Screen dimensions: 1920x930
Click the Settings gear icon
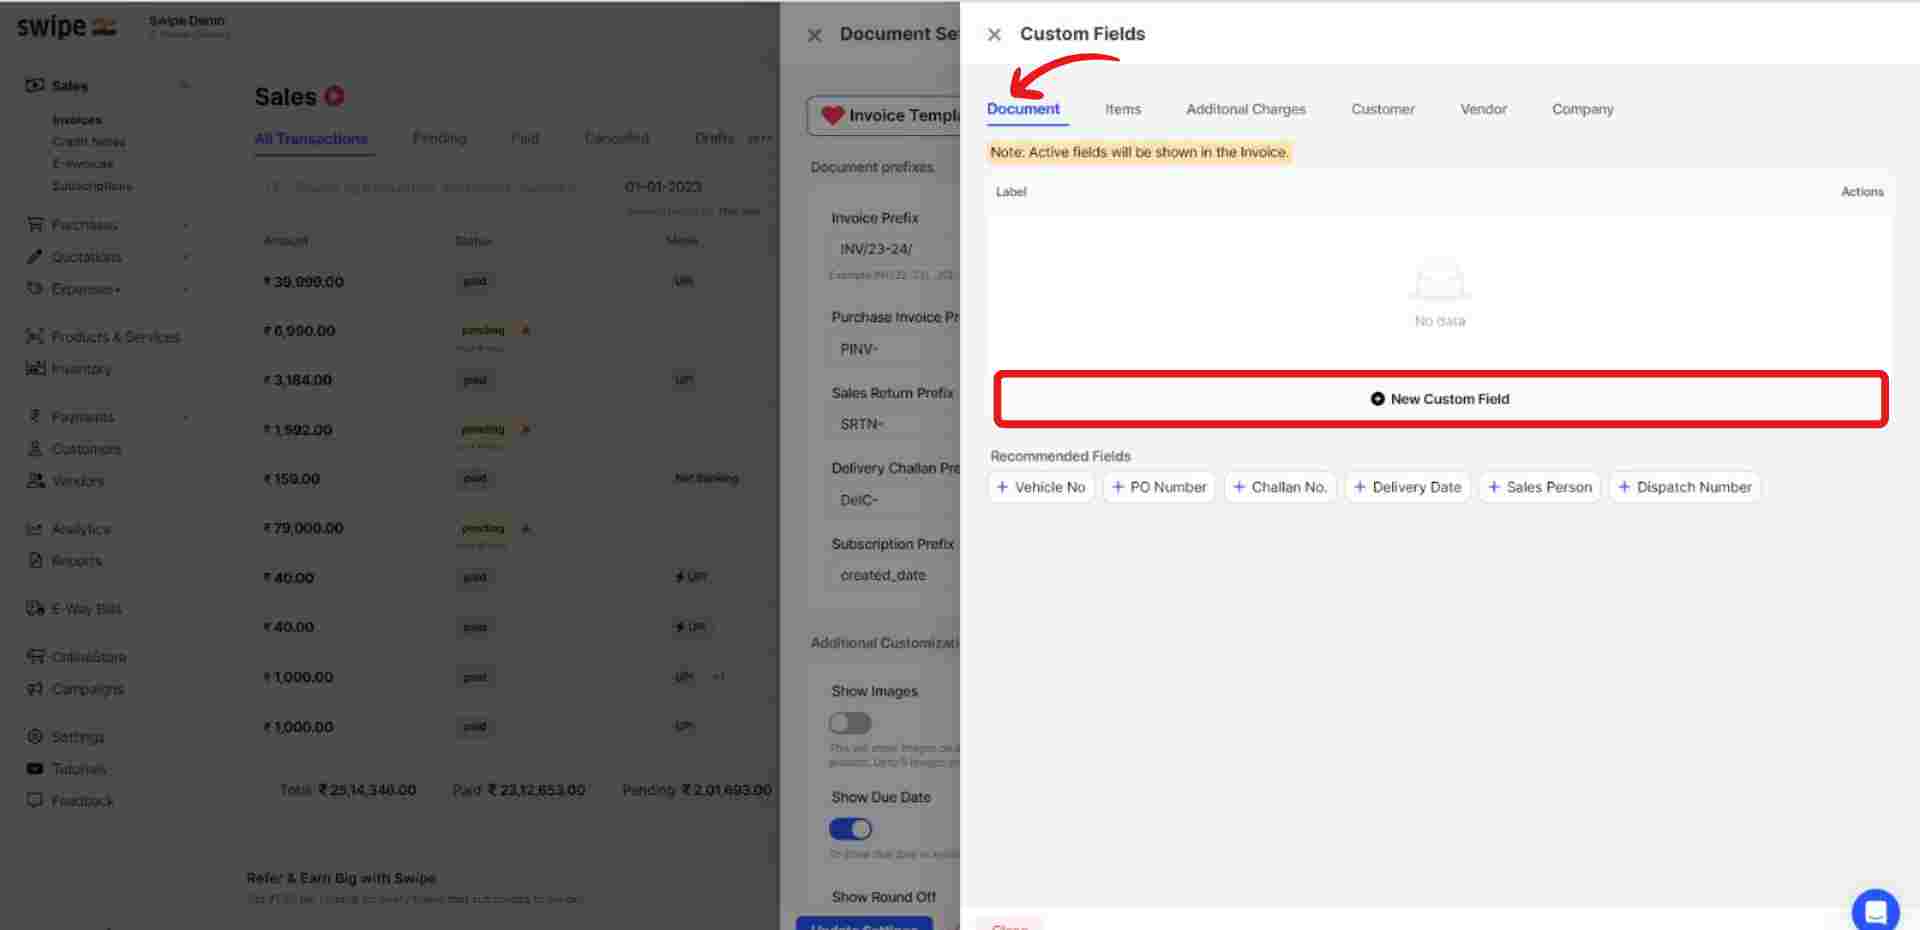(35, 737)
